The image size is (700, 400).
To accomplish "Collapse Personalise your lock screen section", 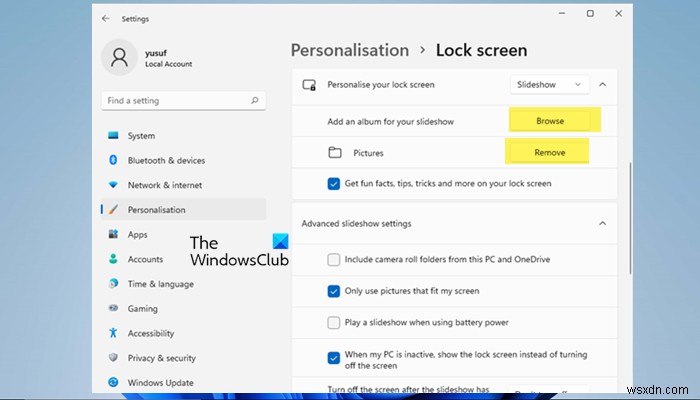I will [x=603, y=84].
